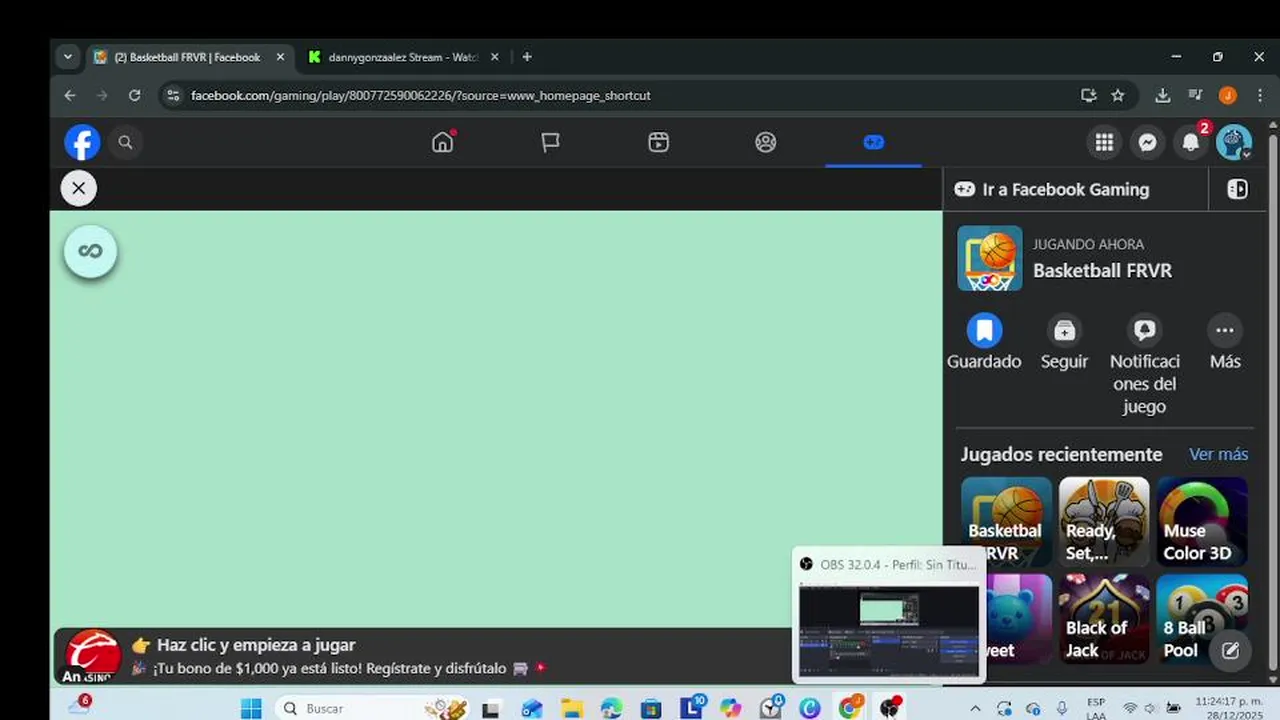
Task: Open a new browser tab
Action: click(x=527, y=57)
